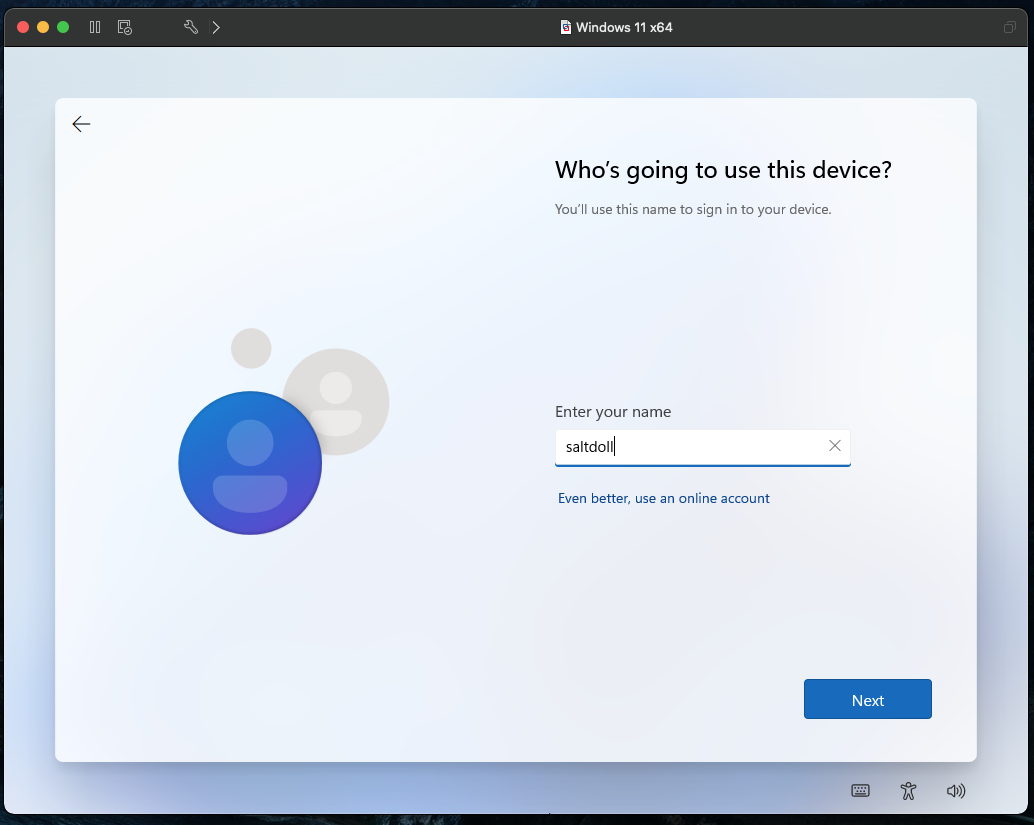1034x825 pixels.
Task: Minimize VM window with yellow button
Action: [43, 27]
